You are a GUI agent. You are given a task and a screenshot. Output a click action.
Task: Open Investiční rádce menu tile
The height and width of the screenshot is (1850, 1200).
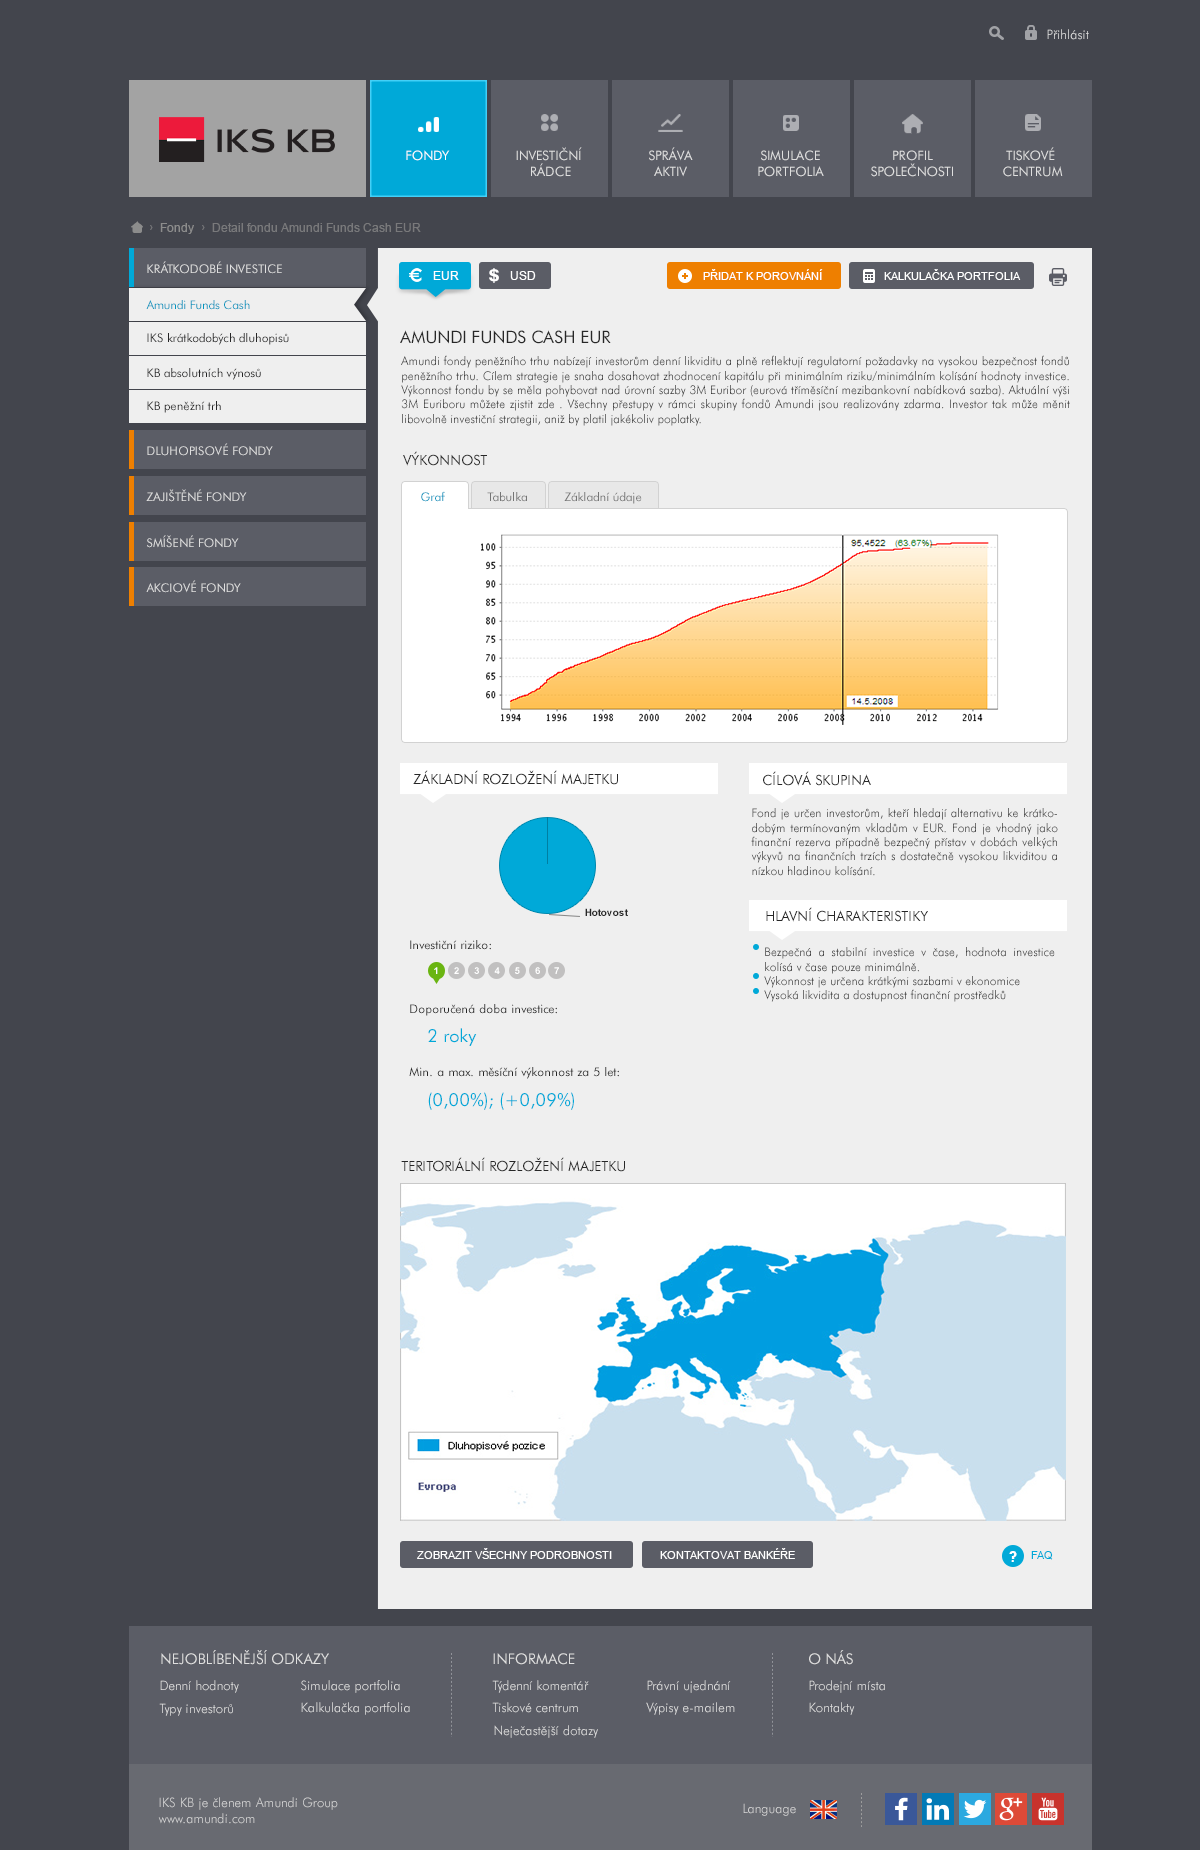coord(550,139)
